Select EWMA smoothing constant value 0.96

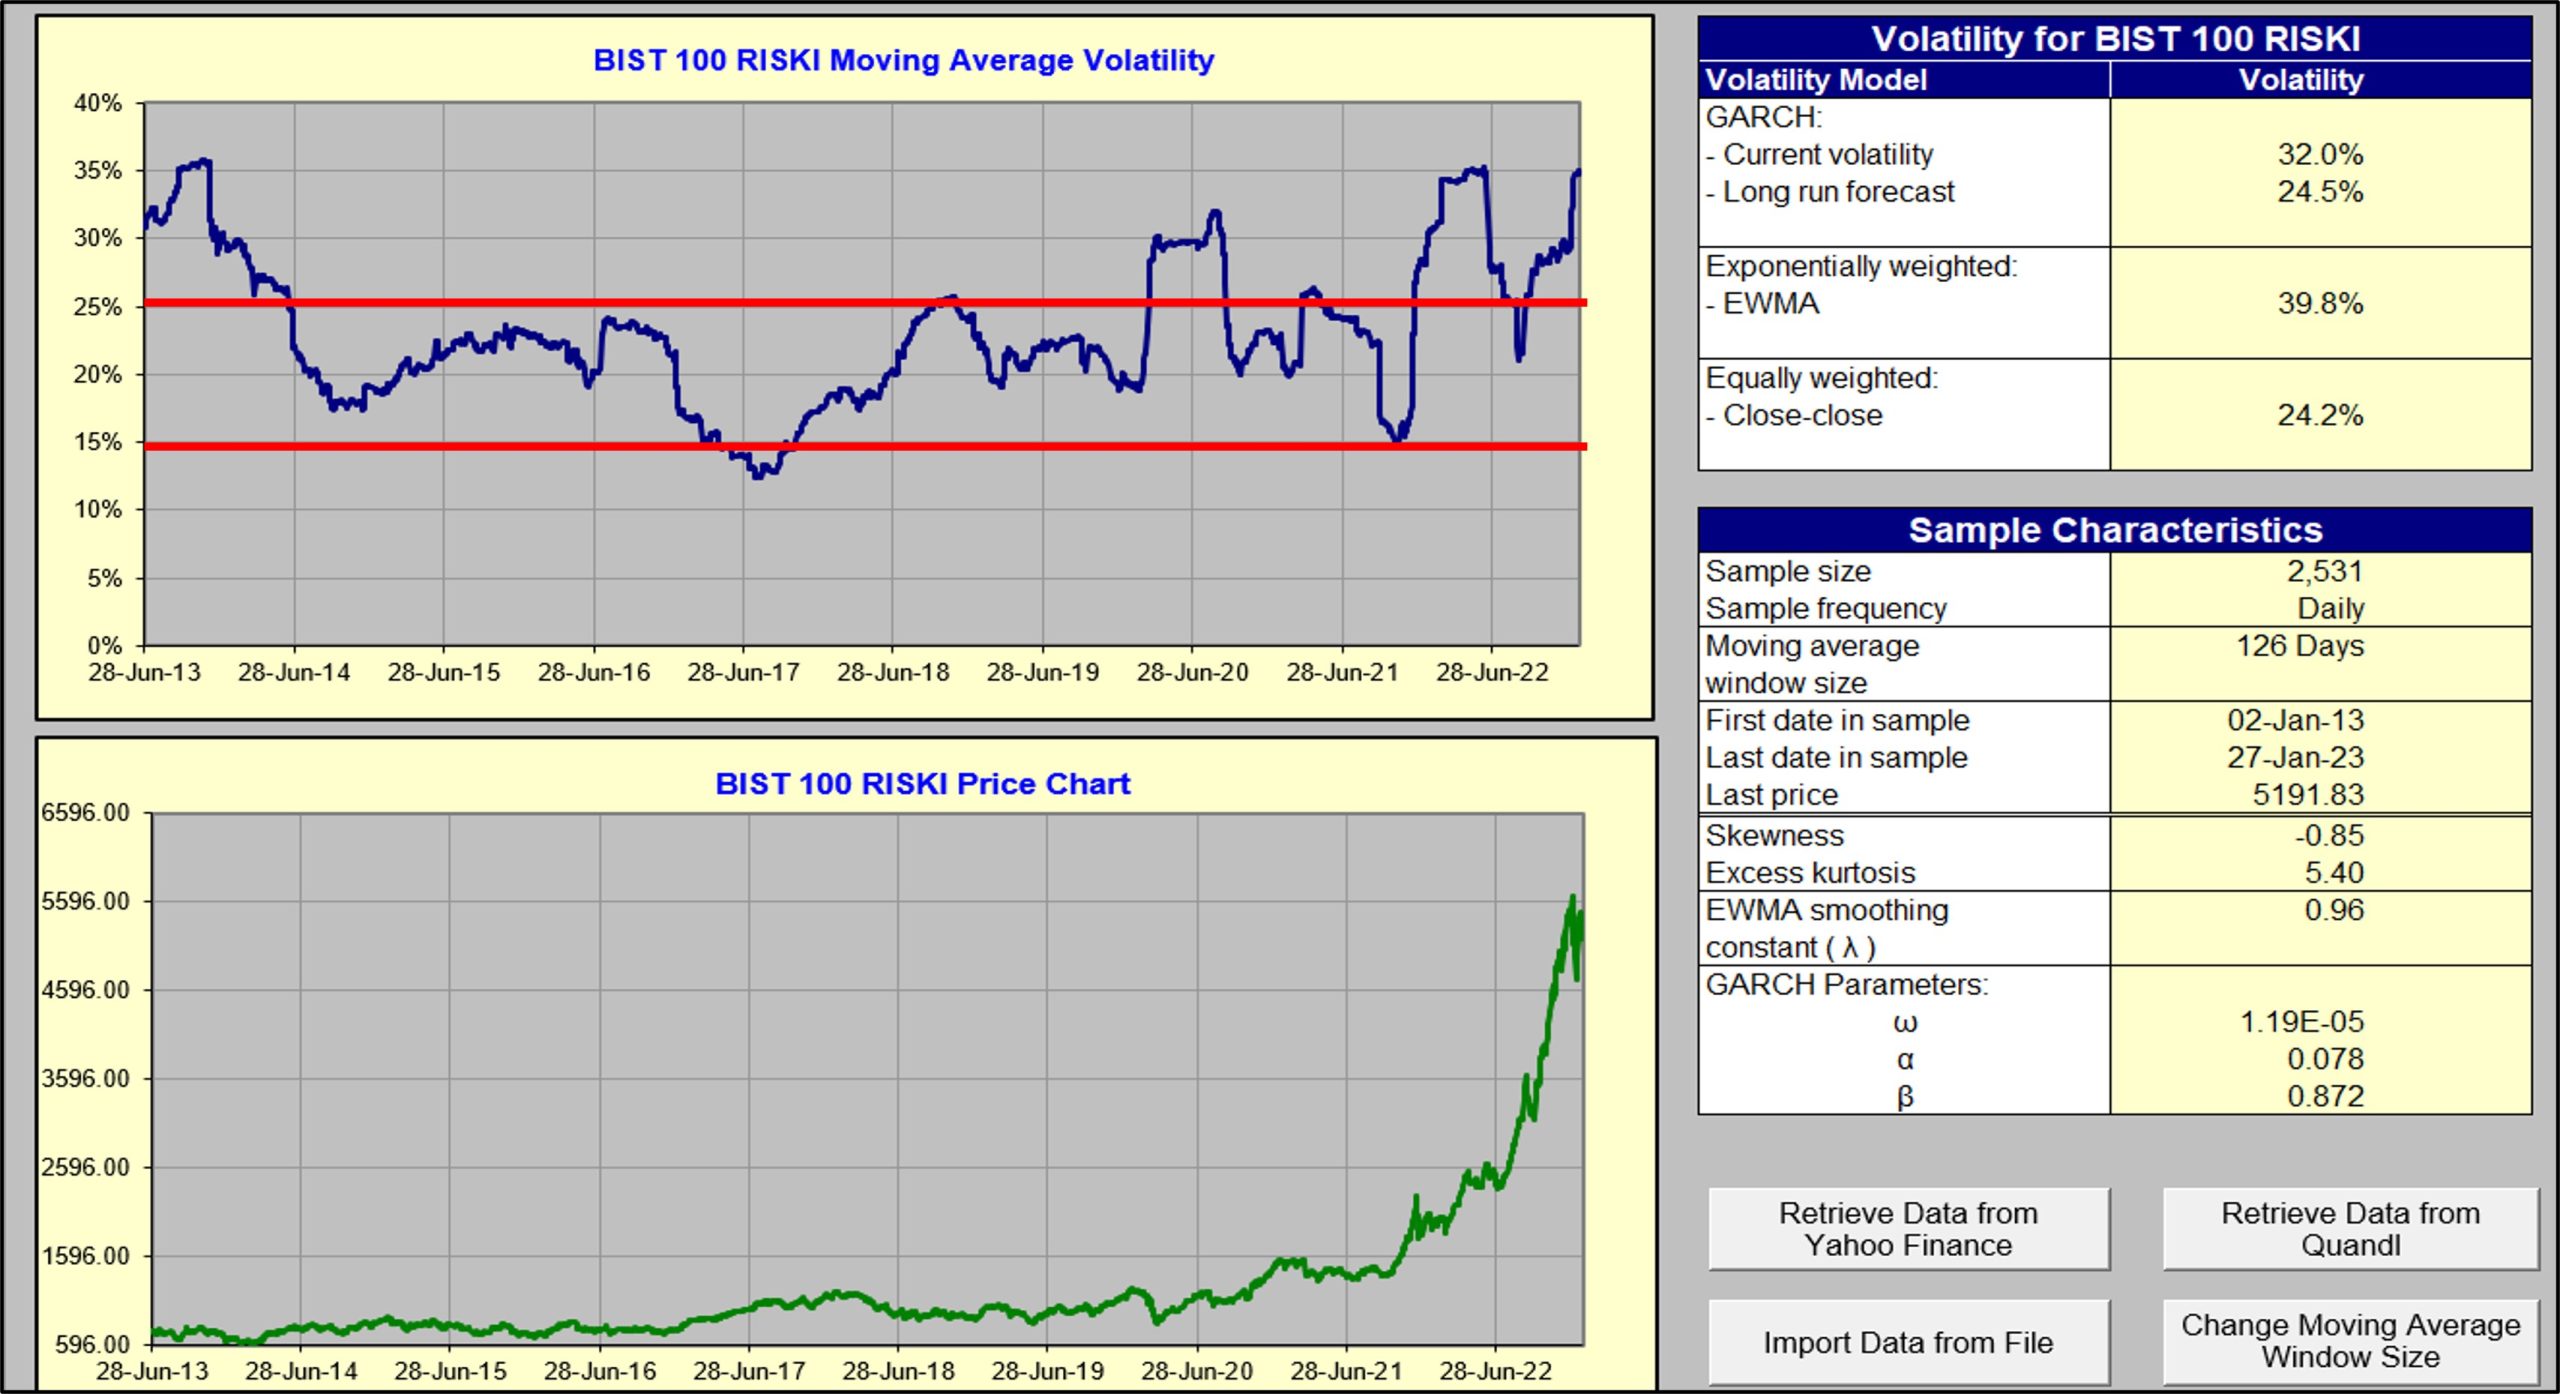[x=2334, y=910]
